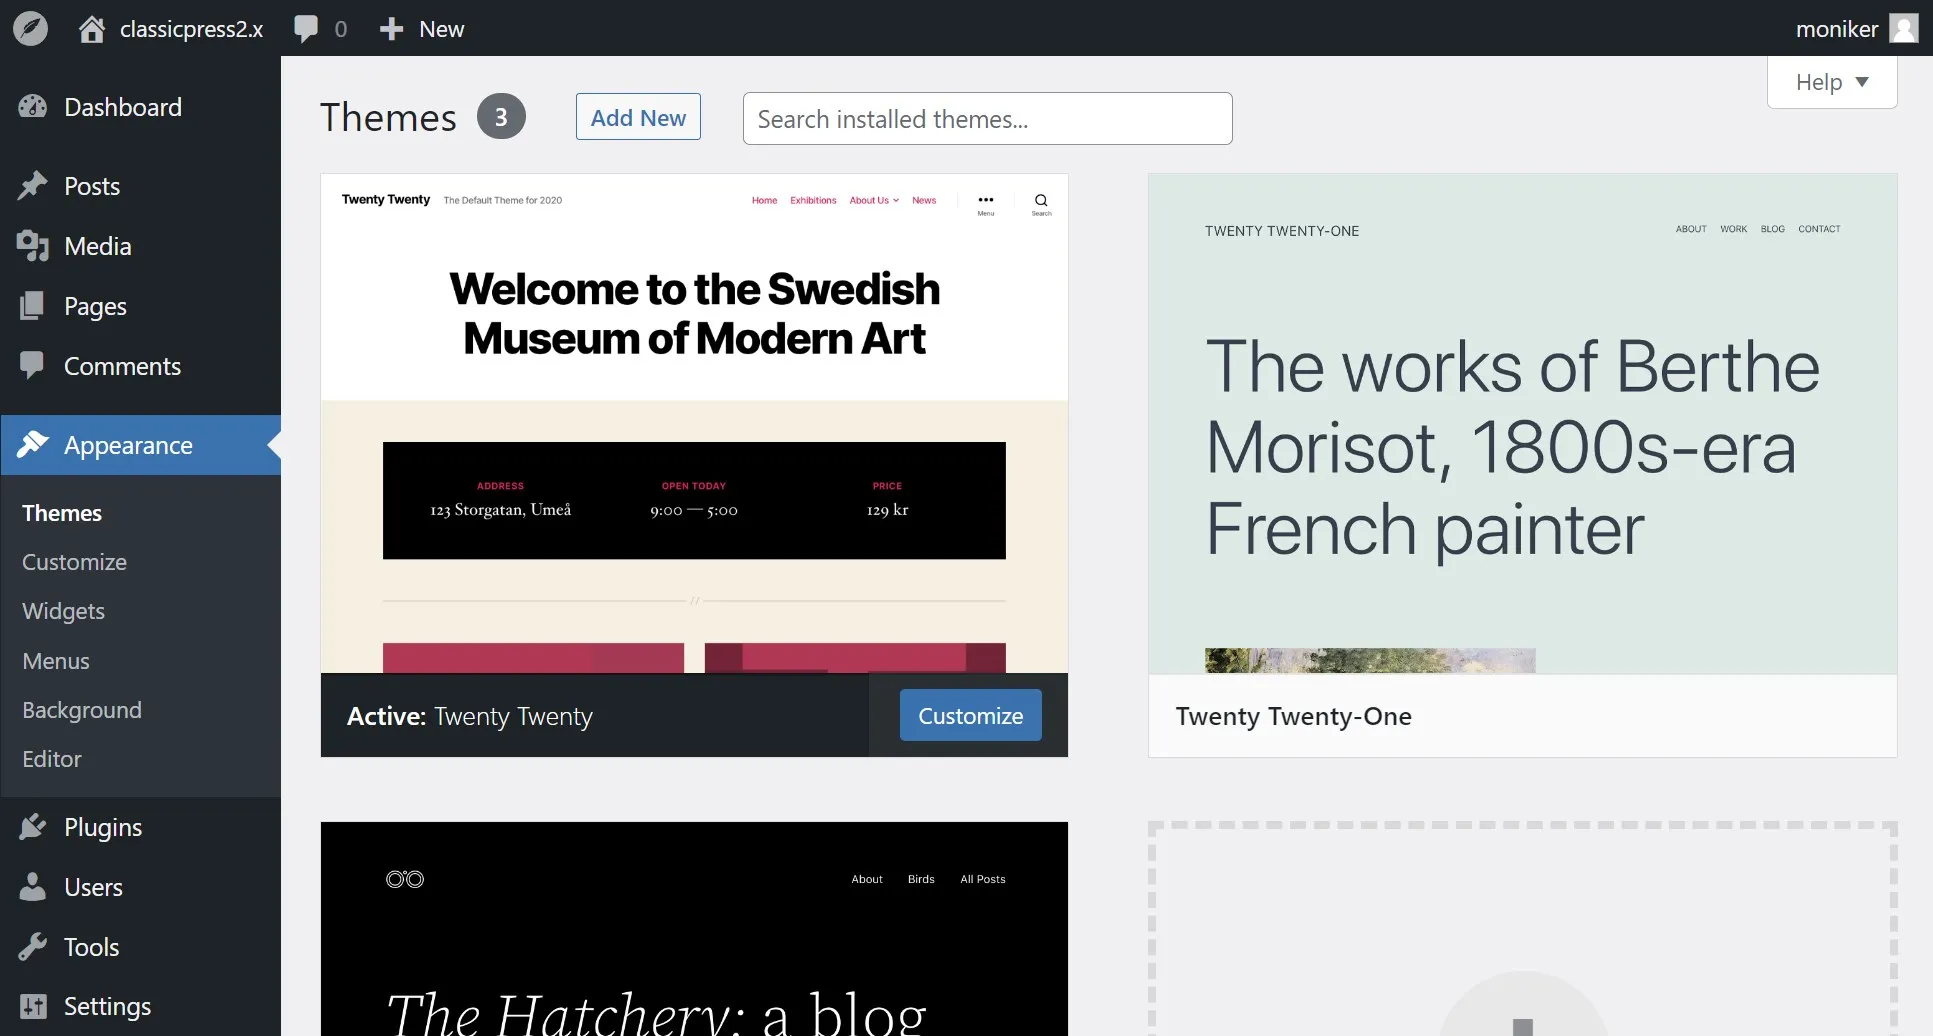Click the Dashboard gauge icon
Image resolution: width=1933 pixels, height=1036 pixels.
33,107
